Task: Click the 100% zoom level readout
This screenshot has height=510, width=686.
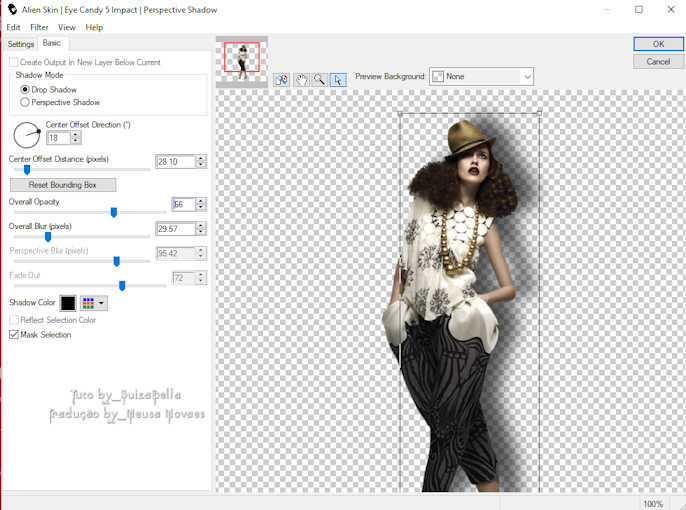Action: (x=653, y=504)
